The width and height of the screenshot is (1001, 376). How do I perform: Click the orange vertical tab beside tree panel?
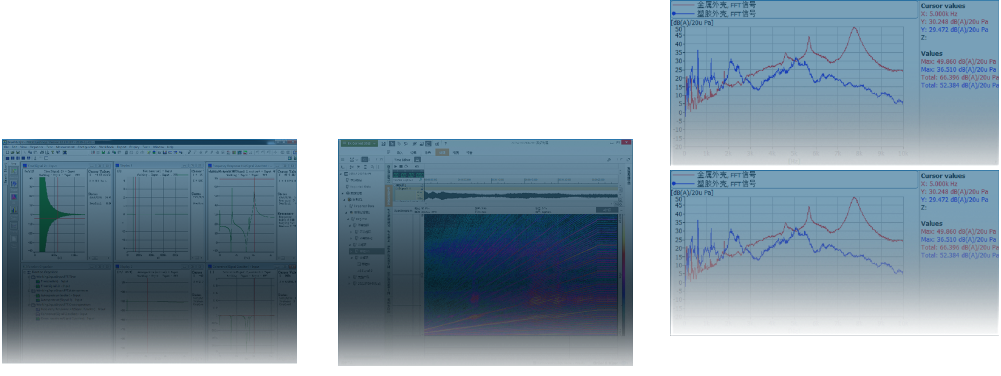click(x=388, y=194)
